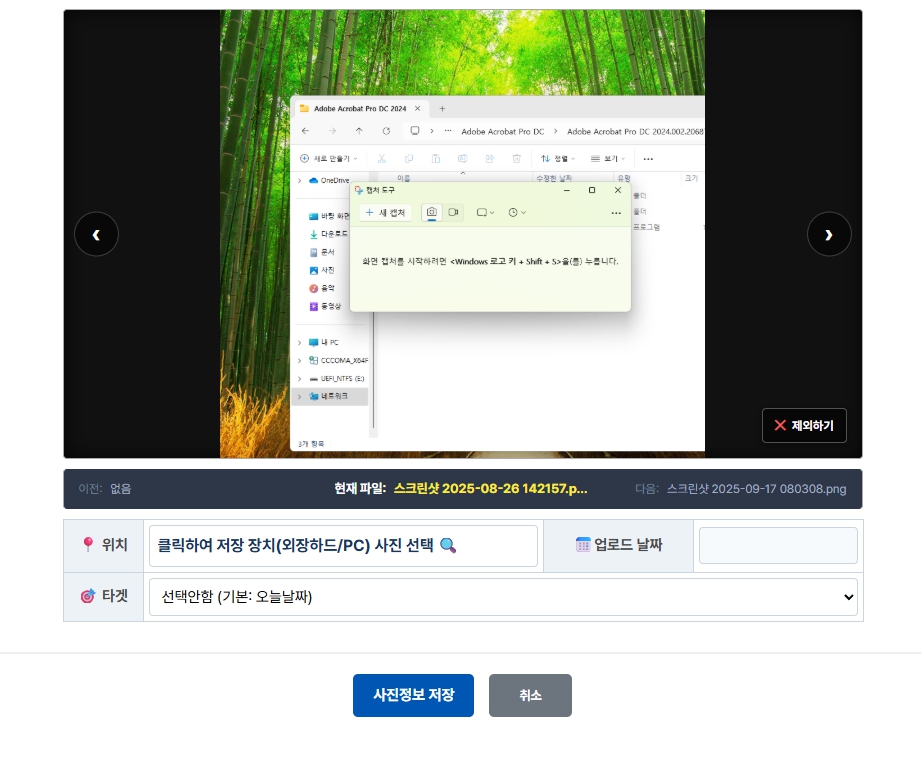Click the empty 업로드 날짜 input field
This screenshot has width=921, height=764.
pos(778,546)
